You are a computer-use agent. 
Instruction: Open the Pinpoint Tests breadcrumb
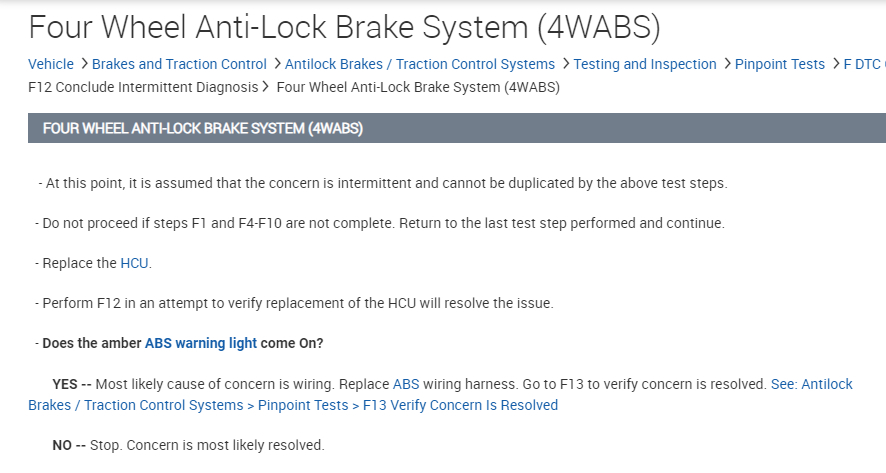tap(780, 64)
